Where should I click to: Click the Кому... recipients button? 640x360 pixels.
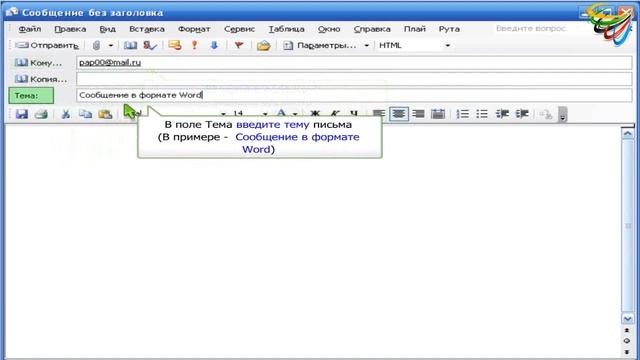(38, 63)
